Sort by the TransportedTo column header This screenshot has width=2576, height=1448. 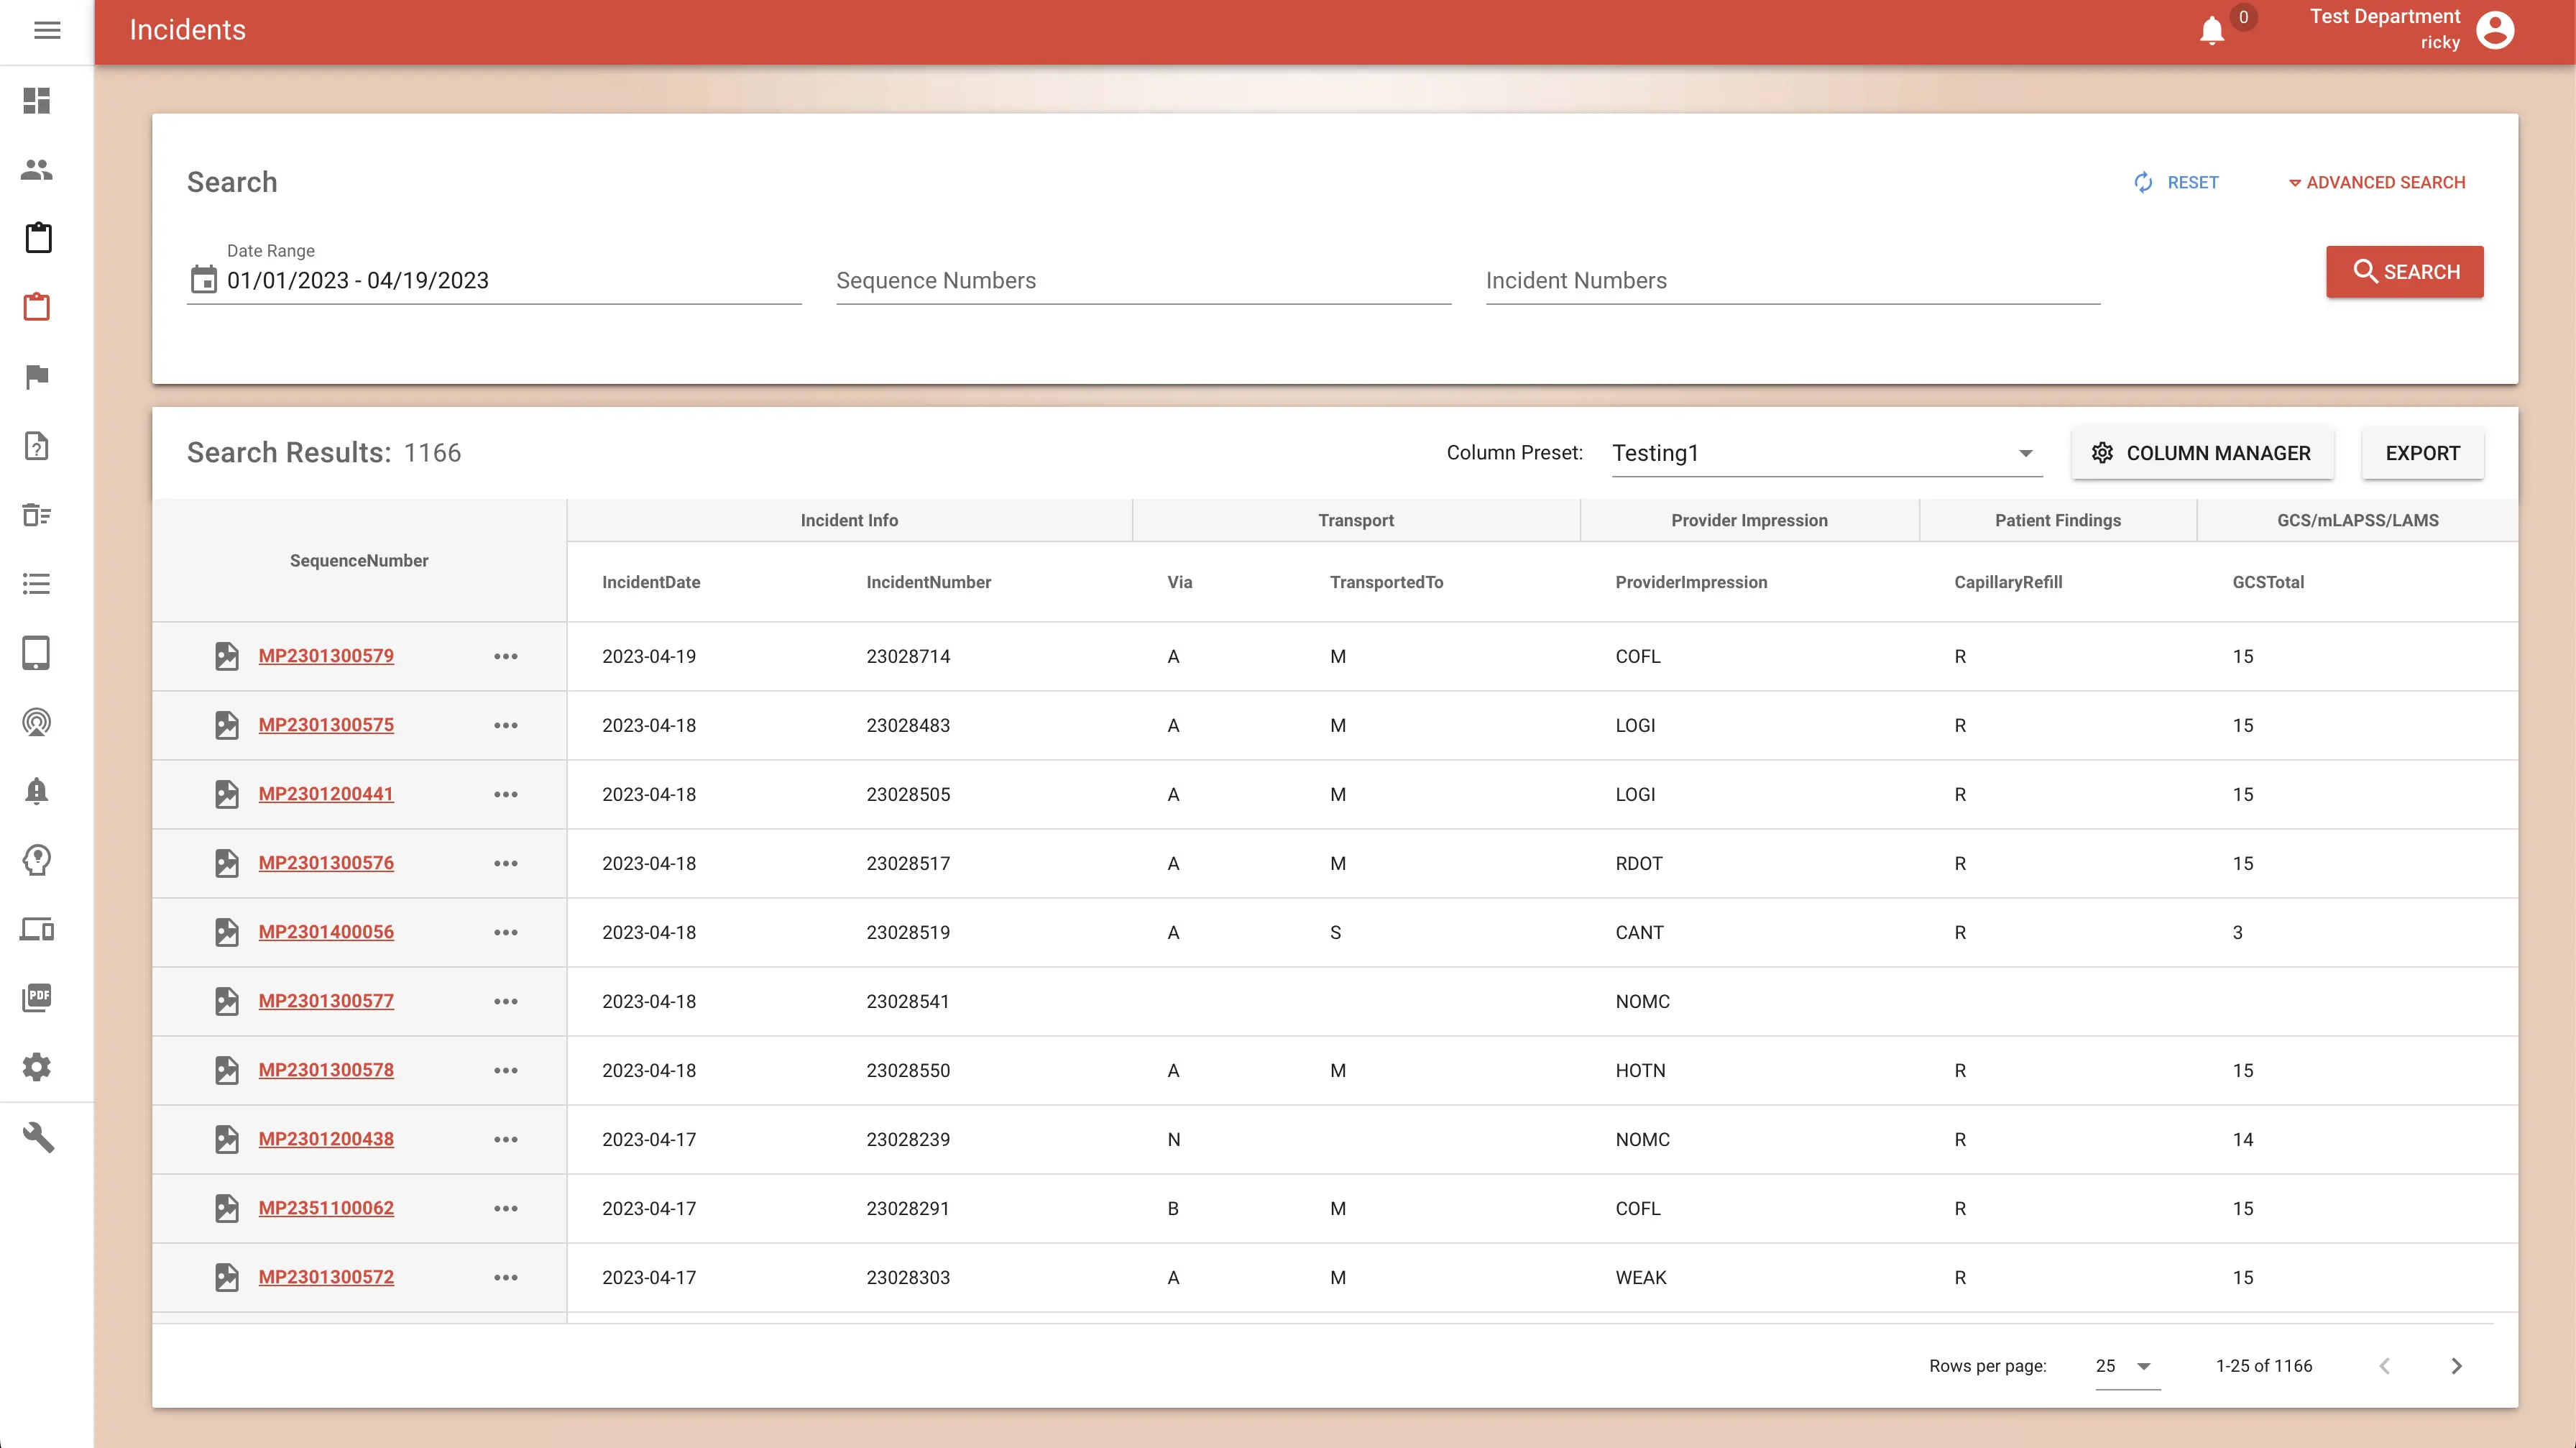tap(1386, 582)
